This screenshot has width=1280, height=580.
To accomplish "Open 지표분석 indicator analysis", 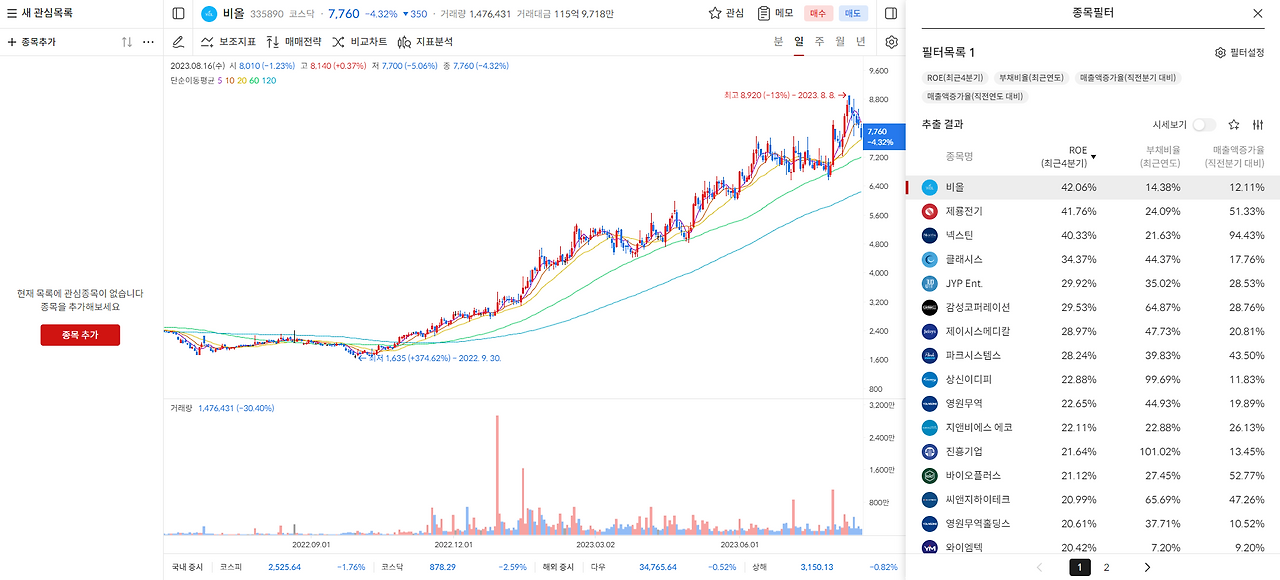I will click(x=425, y=42).
